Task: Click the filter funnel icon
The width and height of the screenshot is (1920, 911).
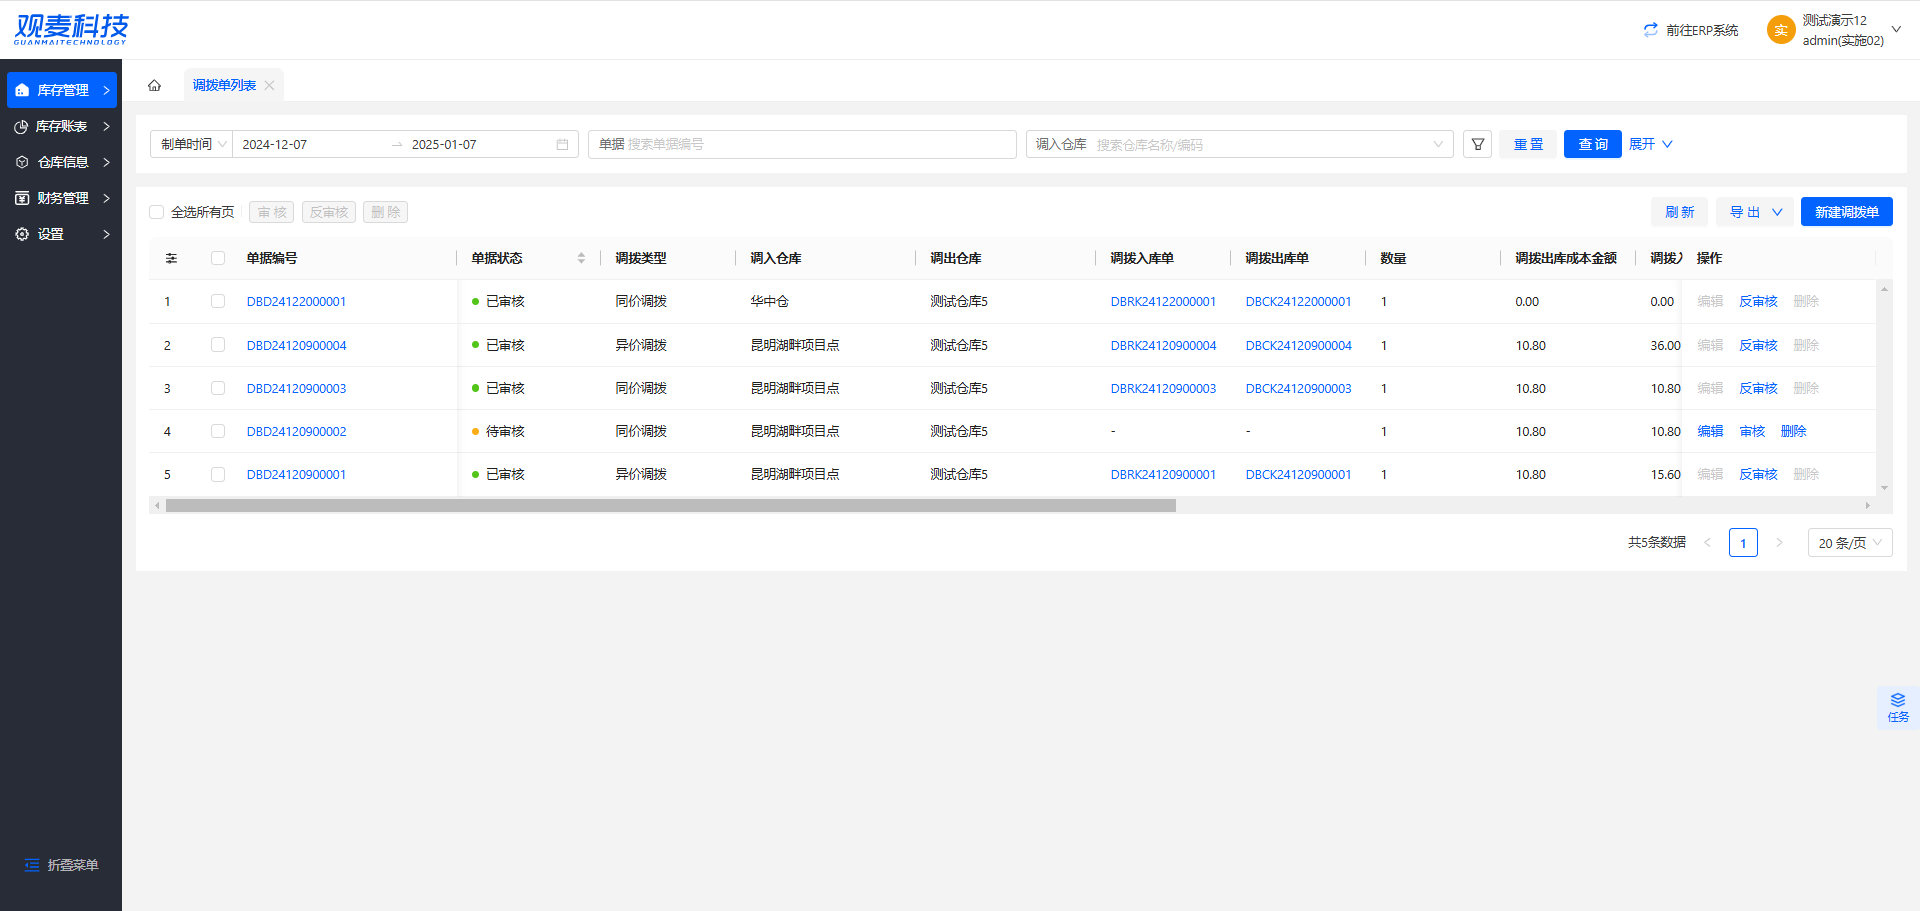Action: (x=1477, y=144)
